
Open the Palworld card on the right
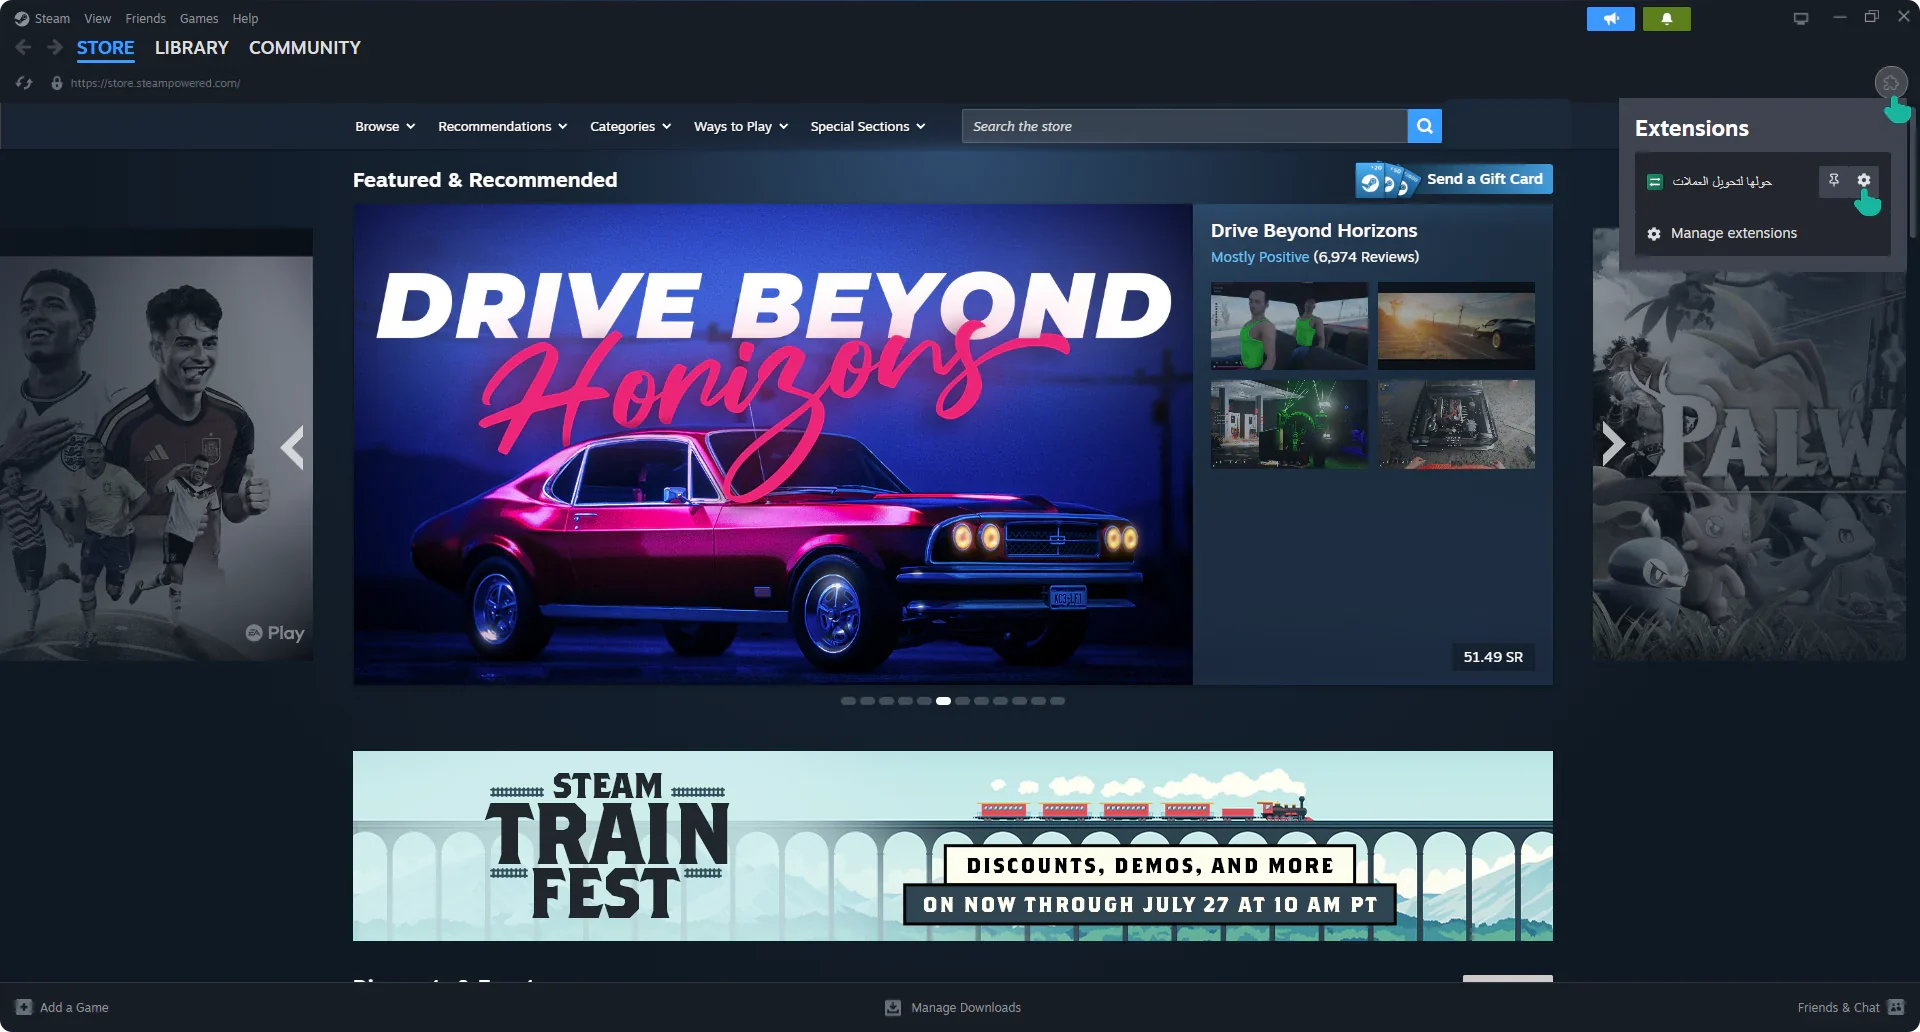click(x=1749, y=445)
